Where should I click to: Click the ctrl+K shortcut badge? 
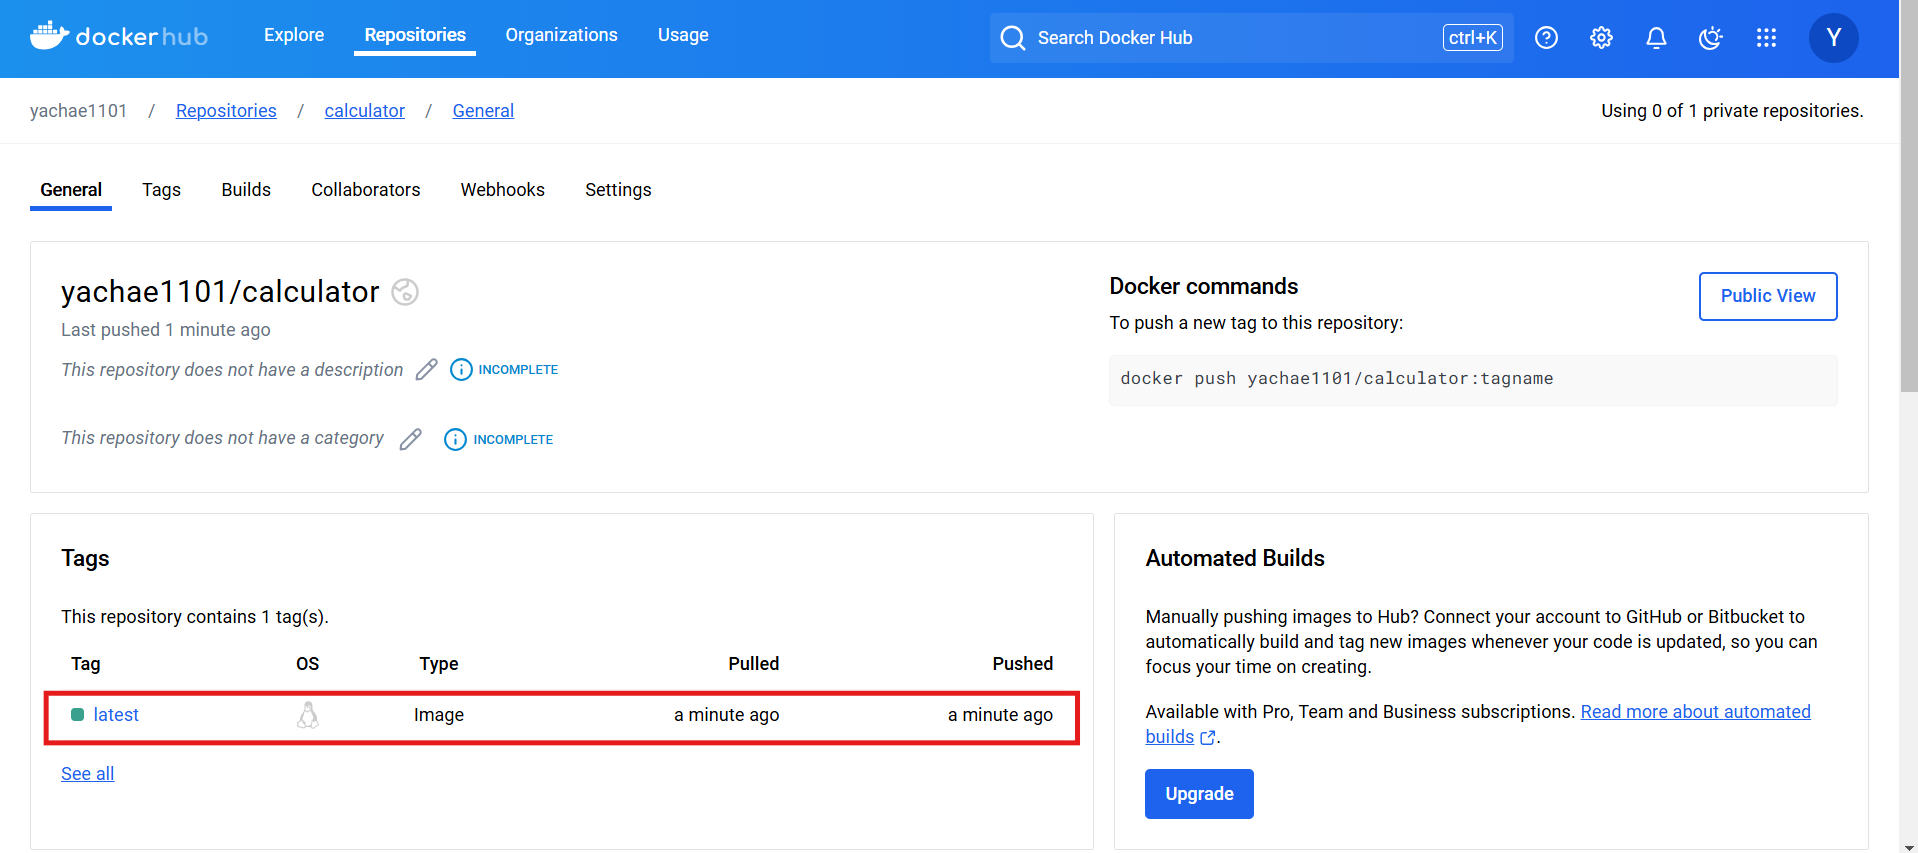pos(1472,38)
